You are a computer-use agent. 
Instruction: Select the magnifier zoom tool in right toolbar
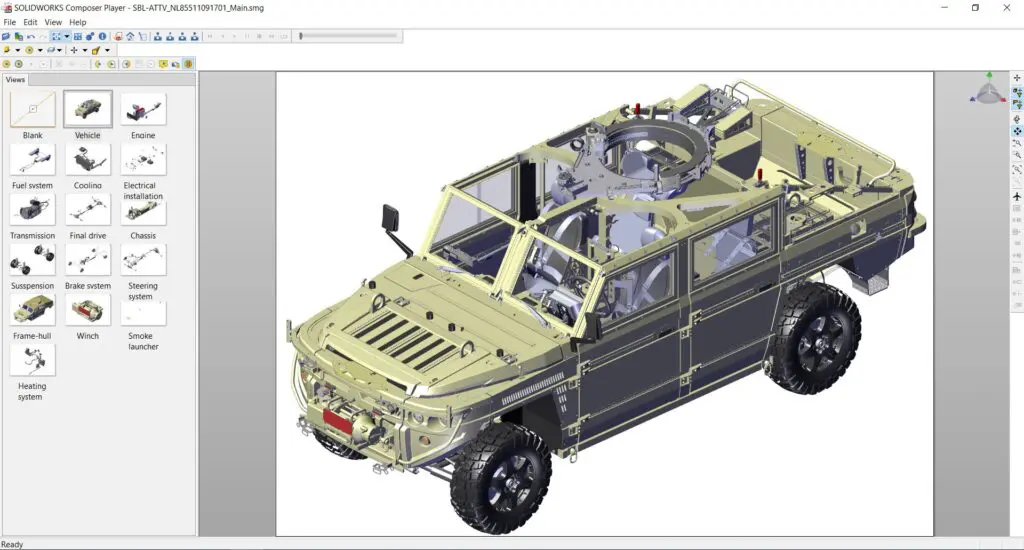1017,144
